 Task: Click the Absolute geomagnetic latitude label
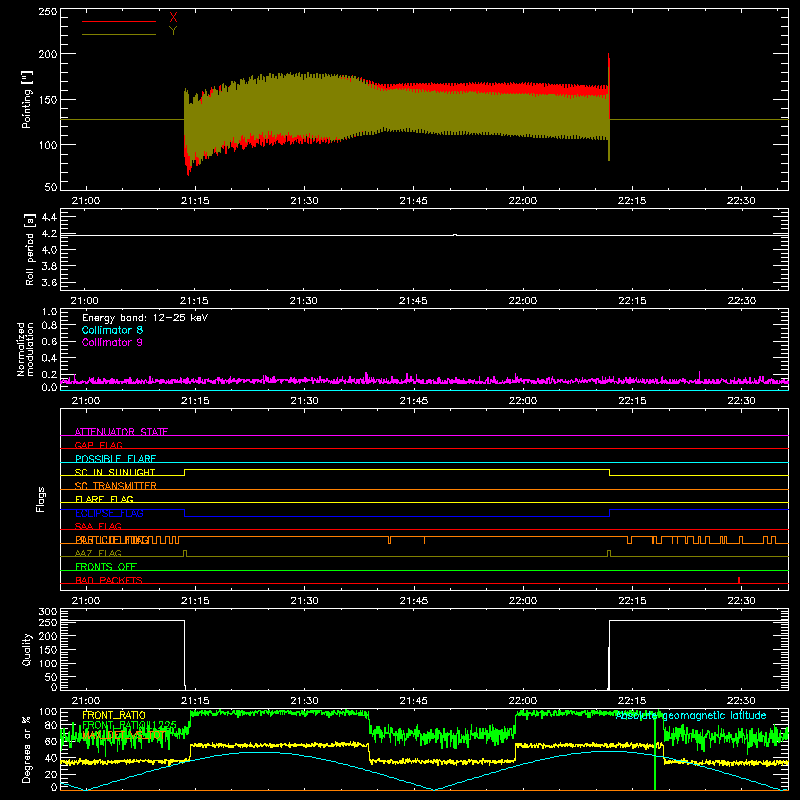click(691, 716)
